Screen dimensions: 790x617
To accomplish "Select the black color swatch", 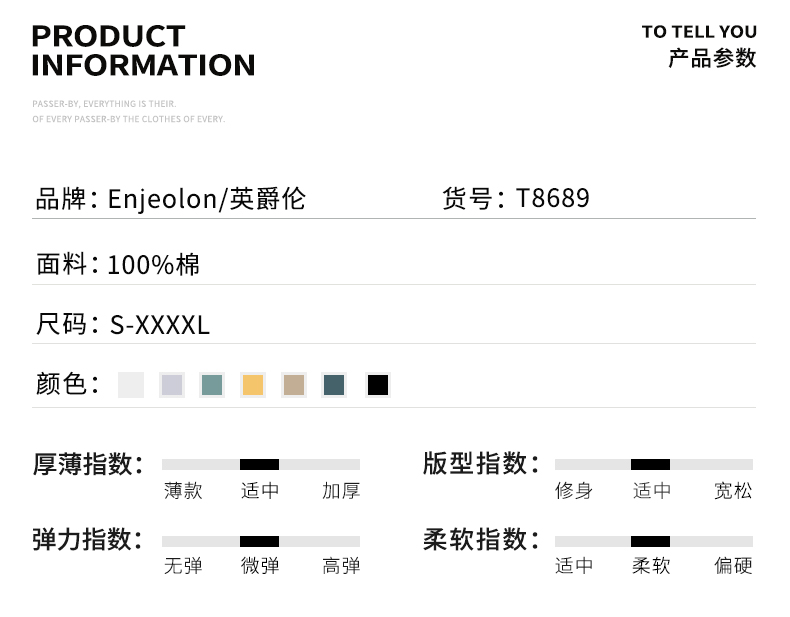I will point(377,385).
